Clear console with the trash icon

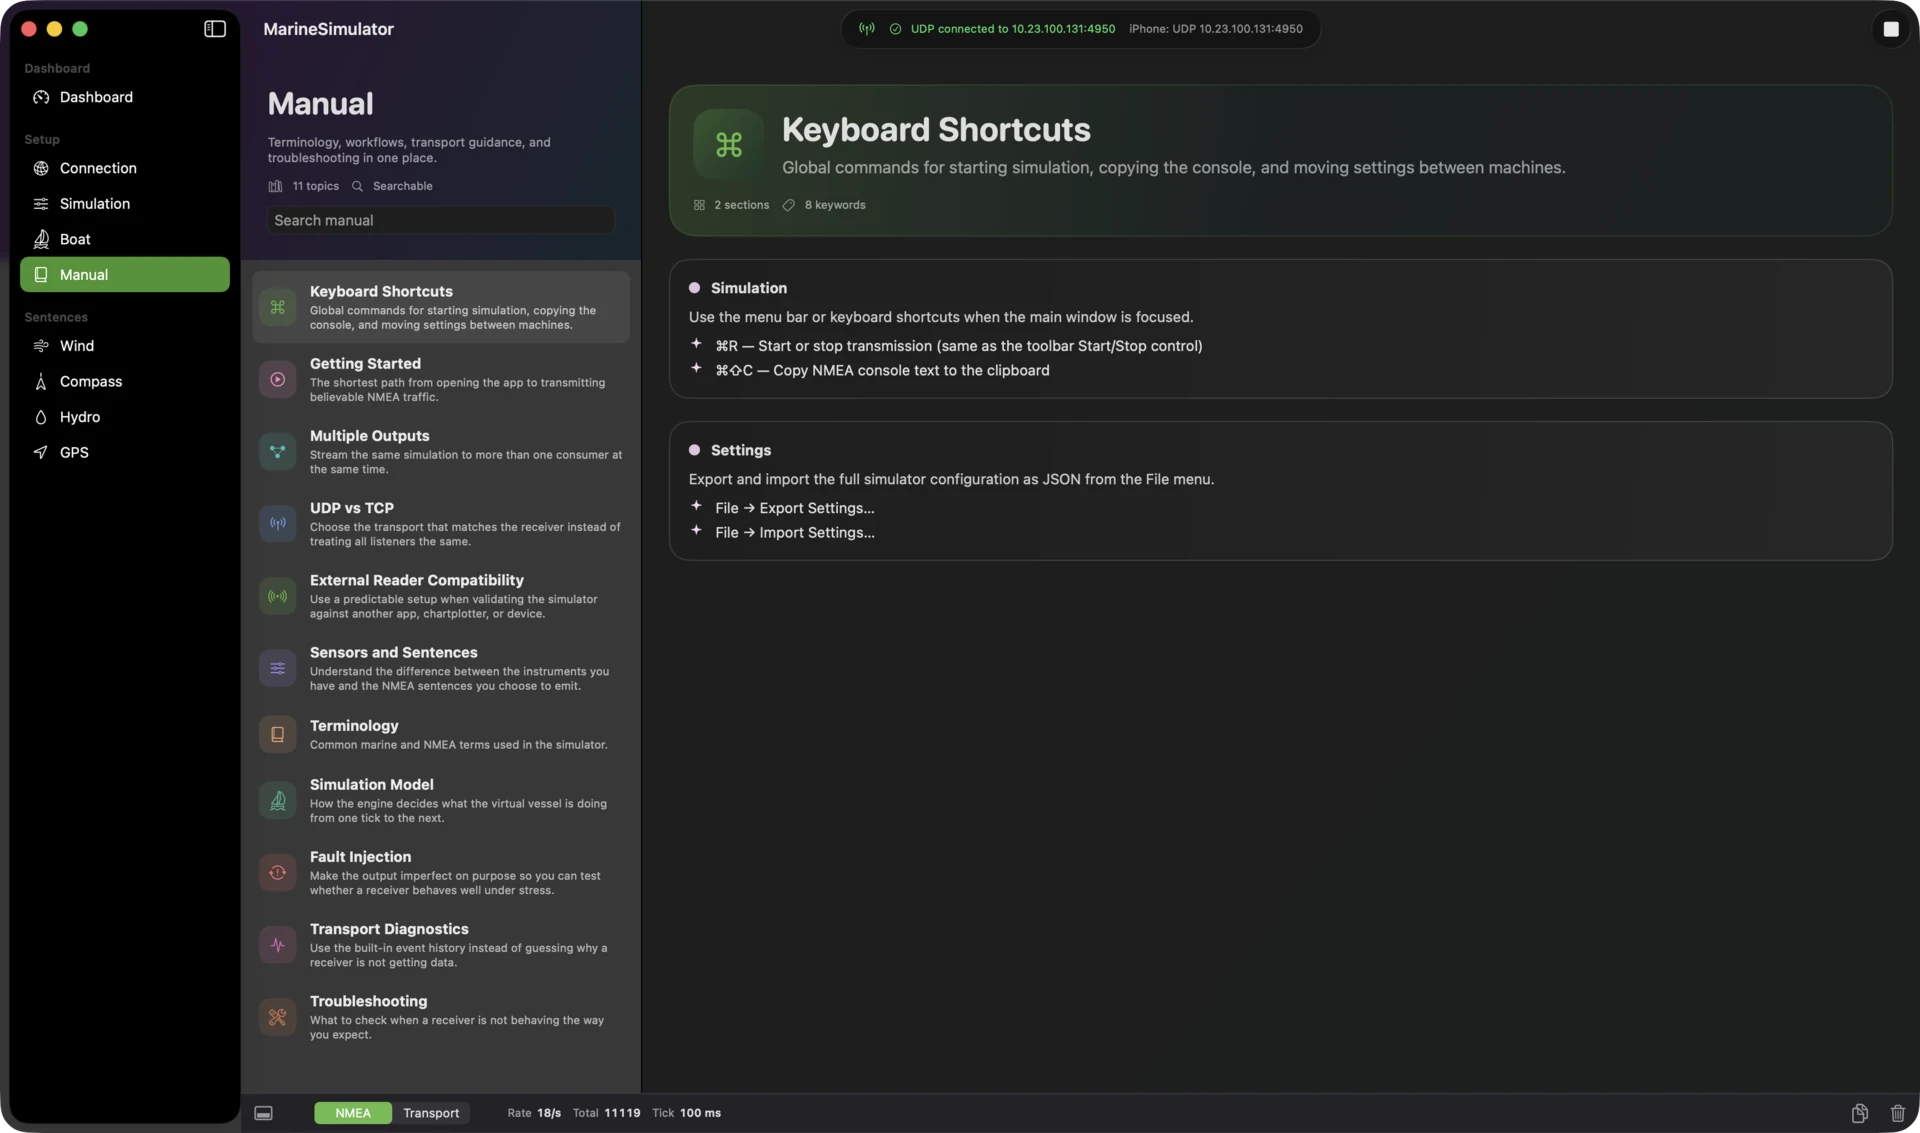(x=1898, y=1113)
